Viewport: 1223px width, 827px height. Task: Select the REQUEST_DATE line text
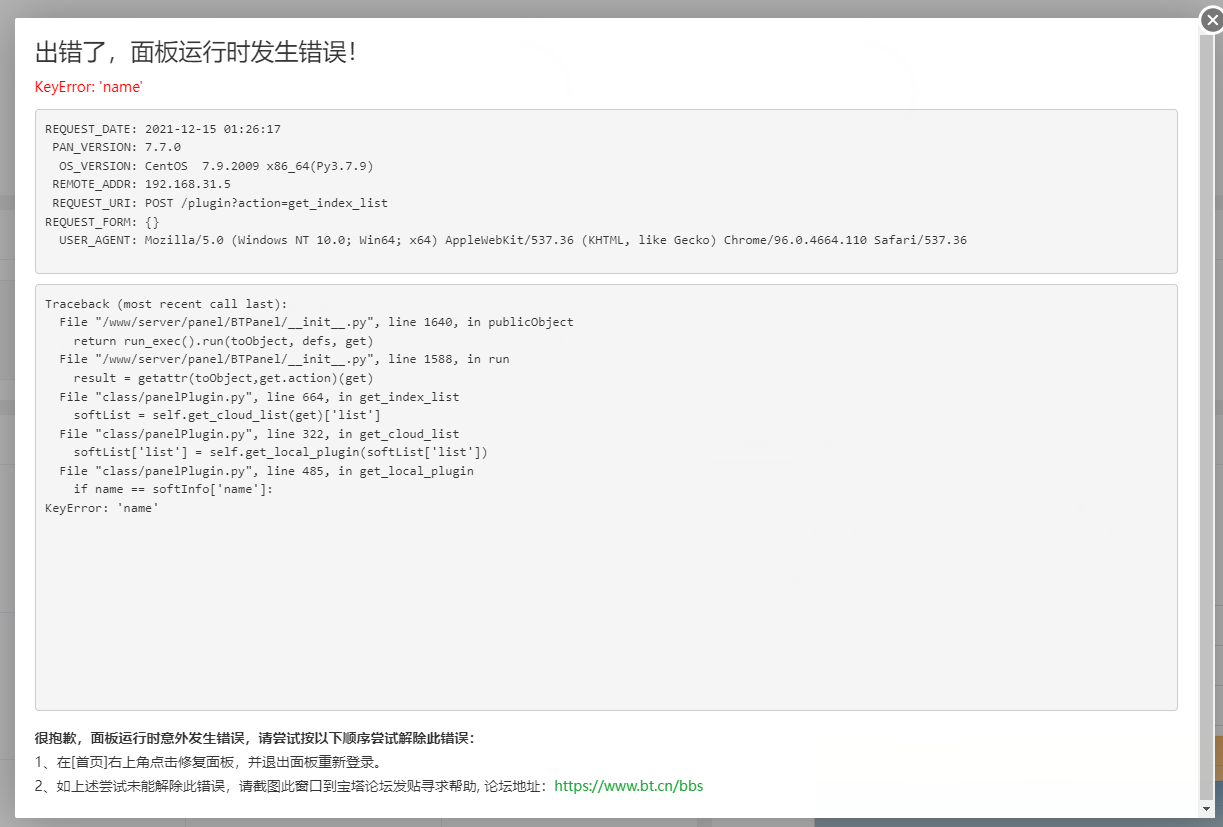163,129
